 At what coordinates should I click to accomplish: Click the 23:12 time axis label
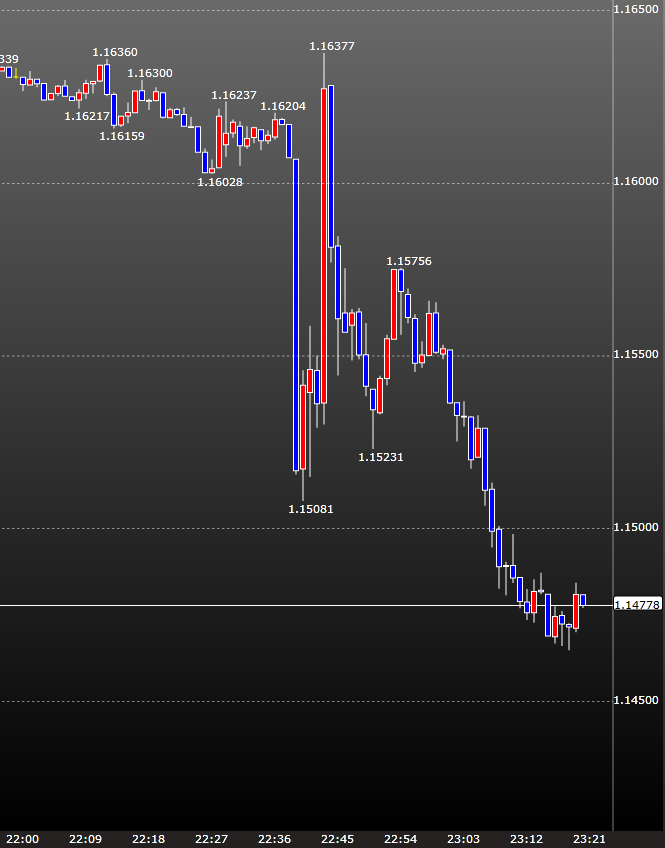click(x=527, y=839)
